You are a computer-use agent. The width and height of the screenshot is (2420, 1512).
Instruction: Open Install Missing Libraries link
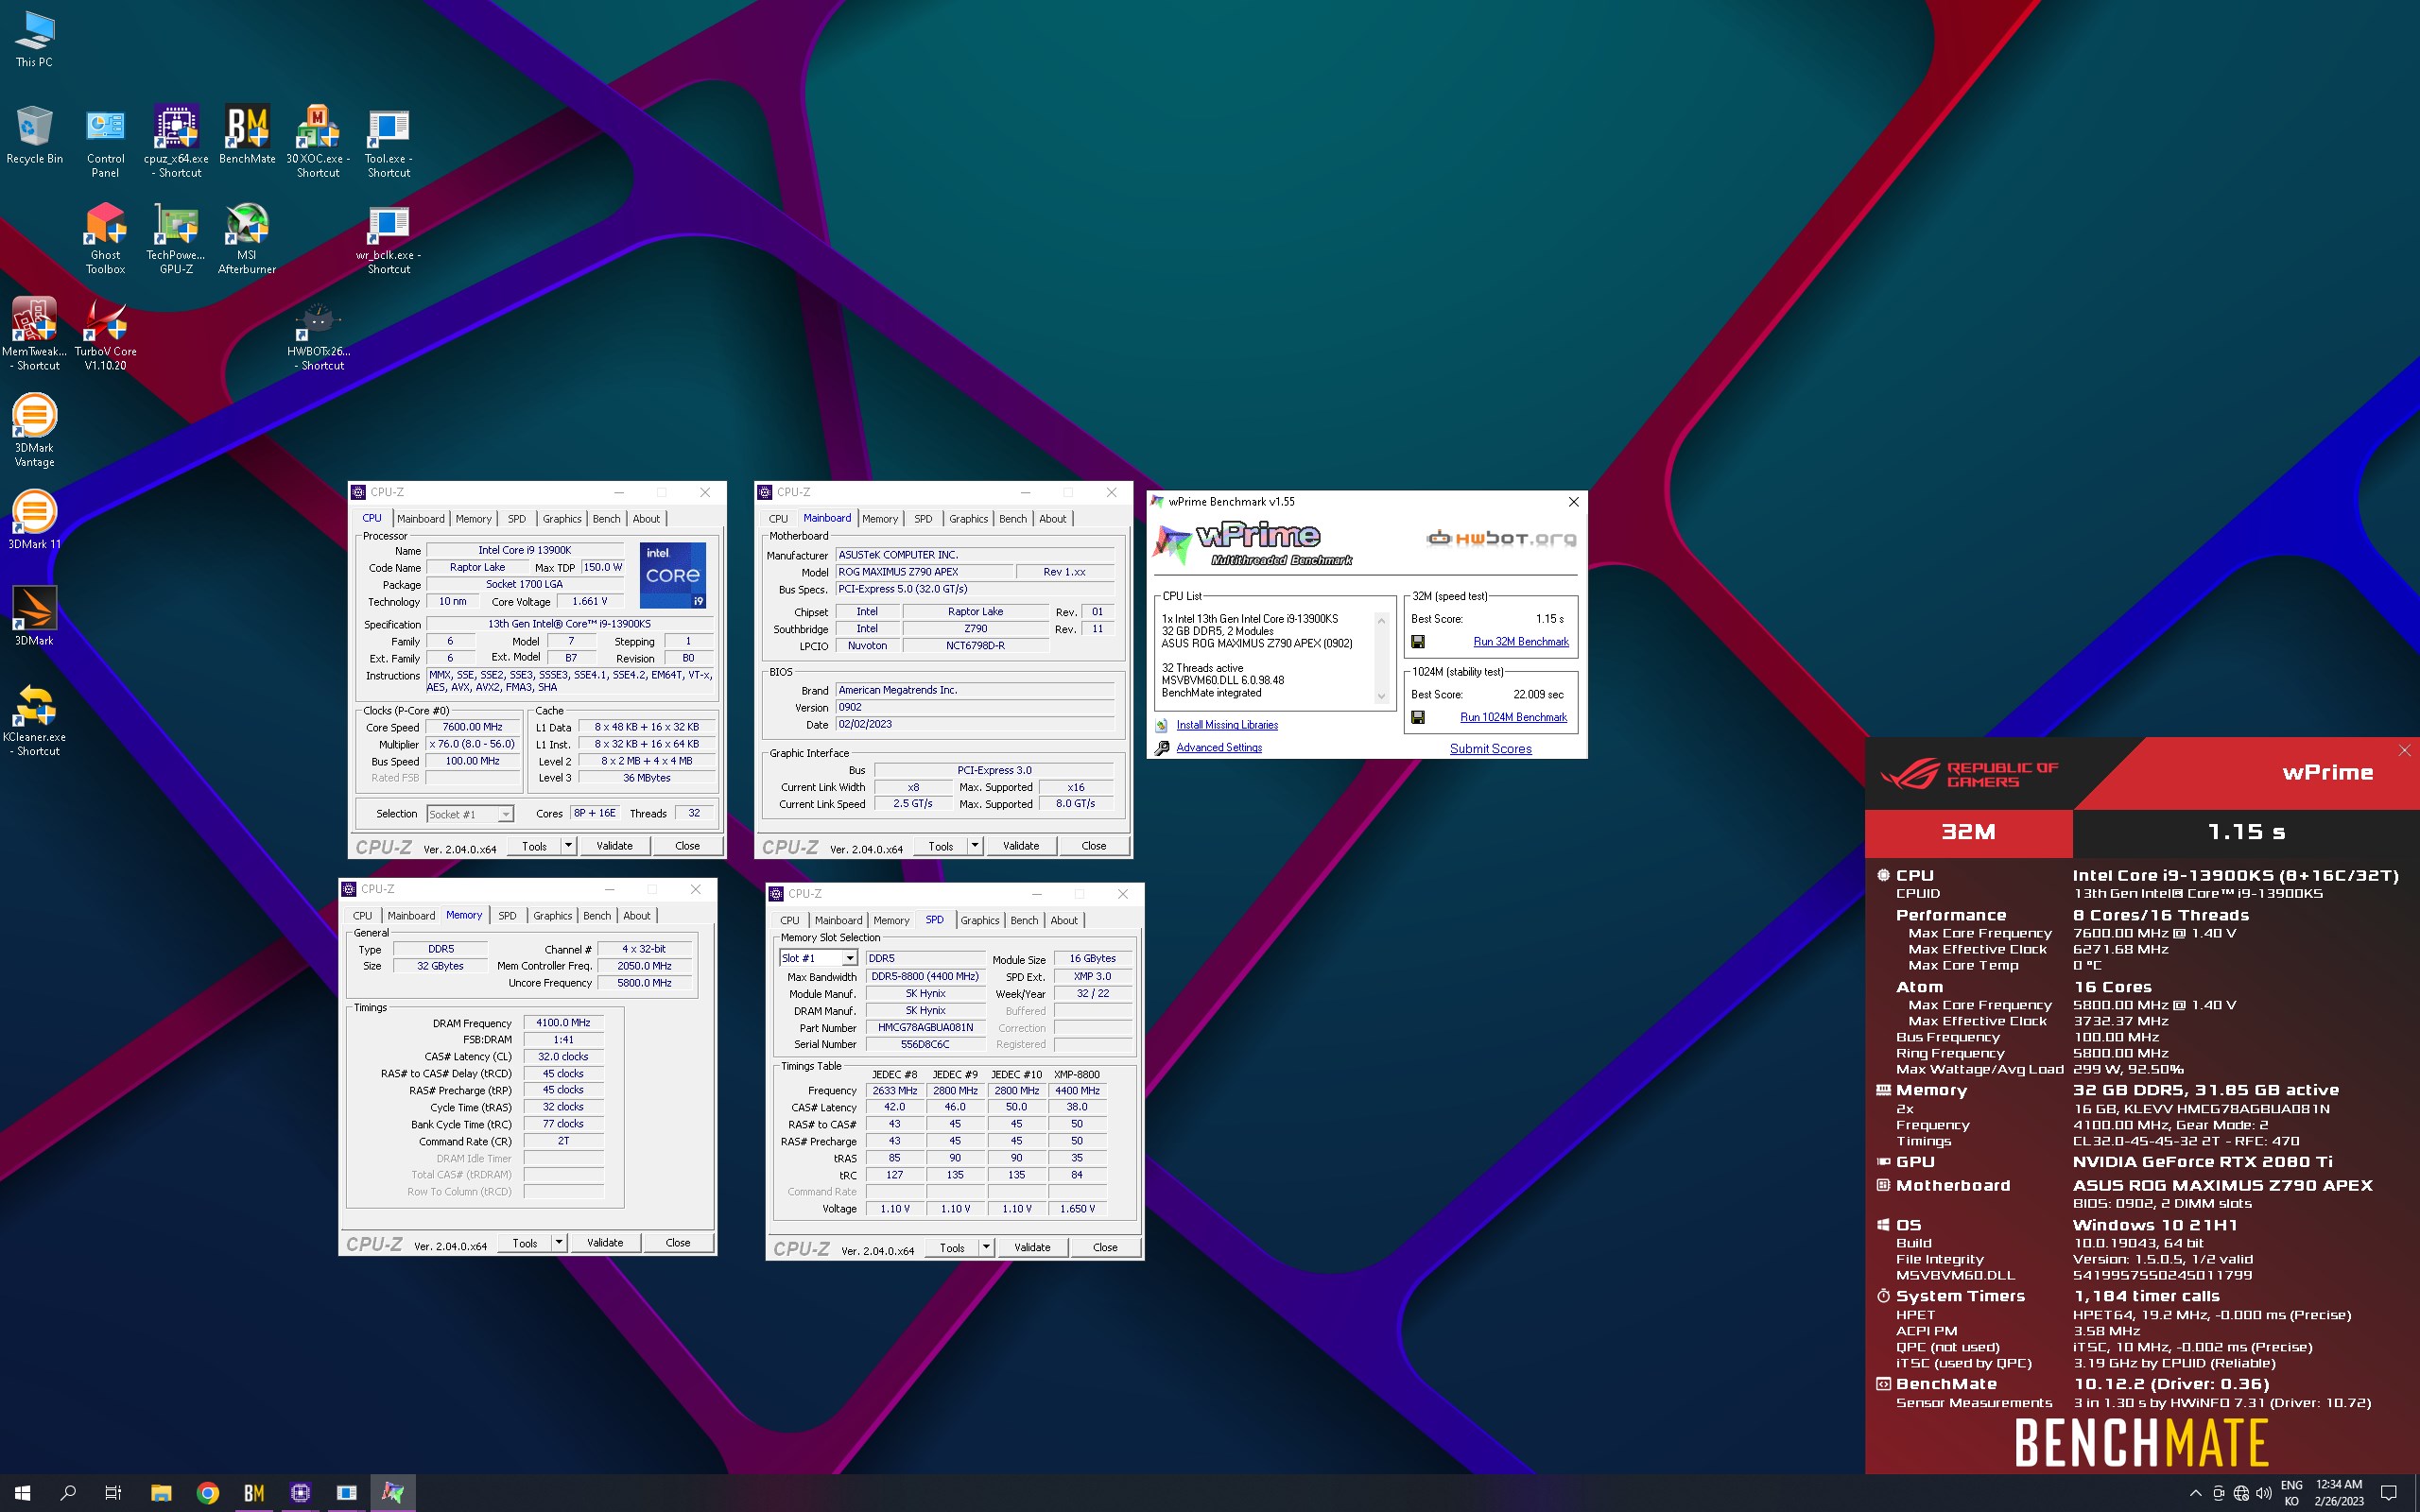click(x=1227, y=725)
